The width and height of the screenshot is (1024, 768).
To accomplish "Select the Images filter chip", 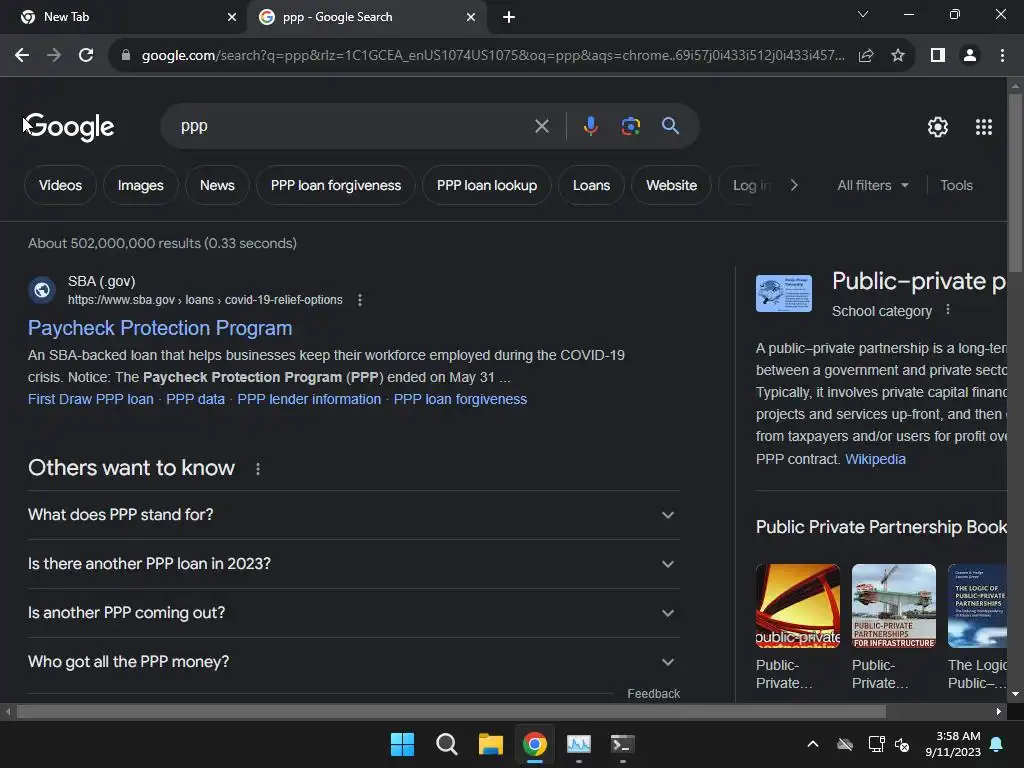I will pyautogui.click(x=140, y=185).
